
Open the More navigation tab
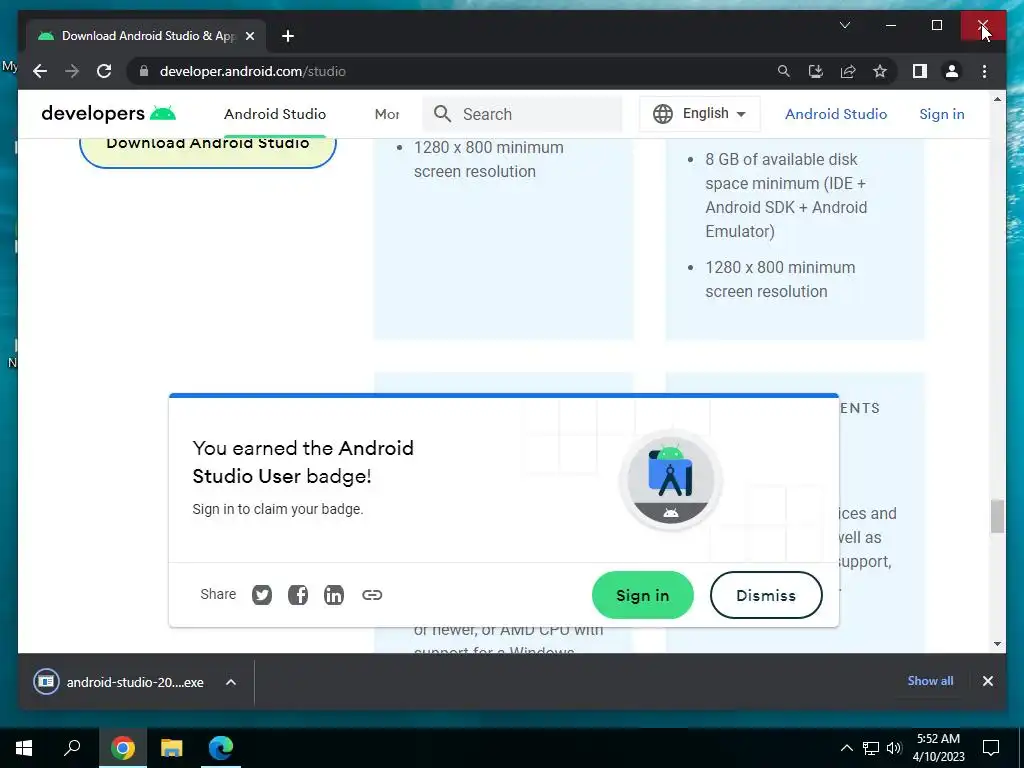click(x=387, y=114)
